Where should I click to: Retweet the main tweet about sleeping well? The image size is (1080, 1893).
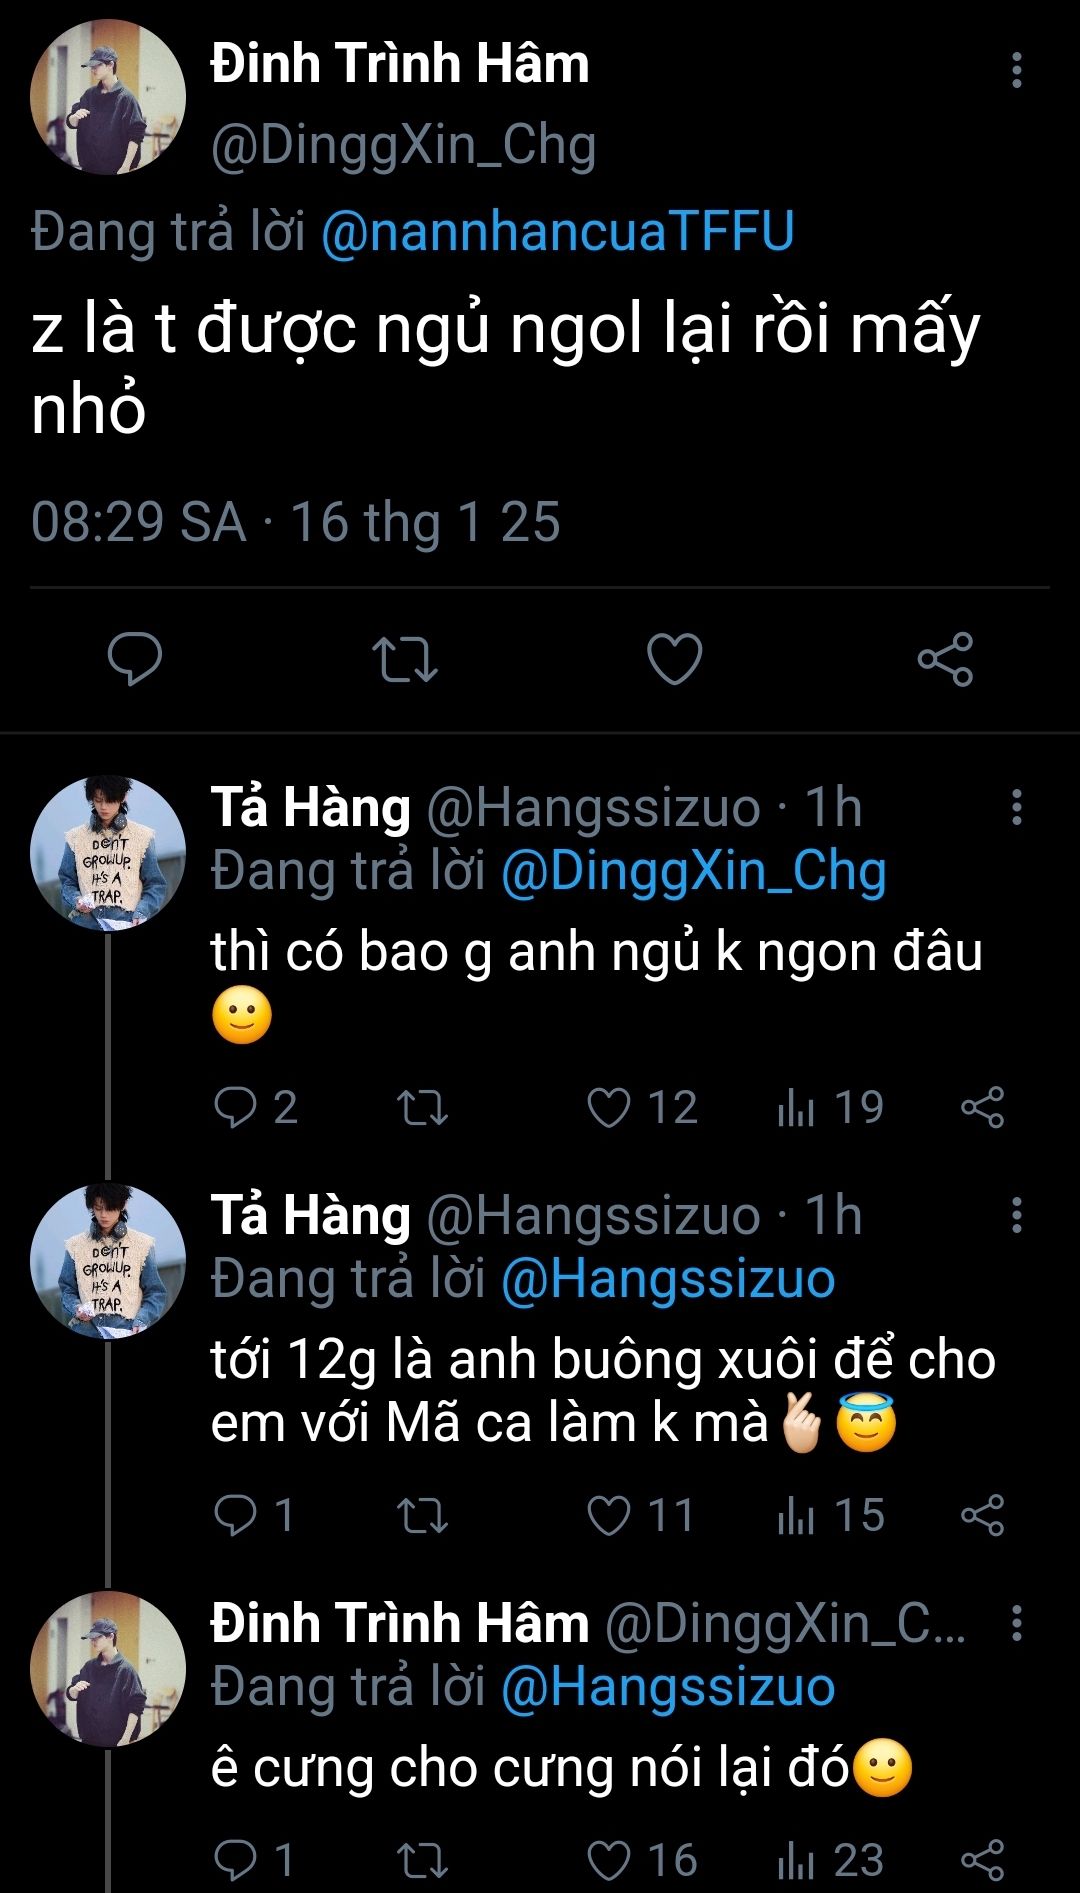pos(404,659)
